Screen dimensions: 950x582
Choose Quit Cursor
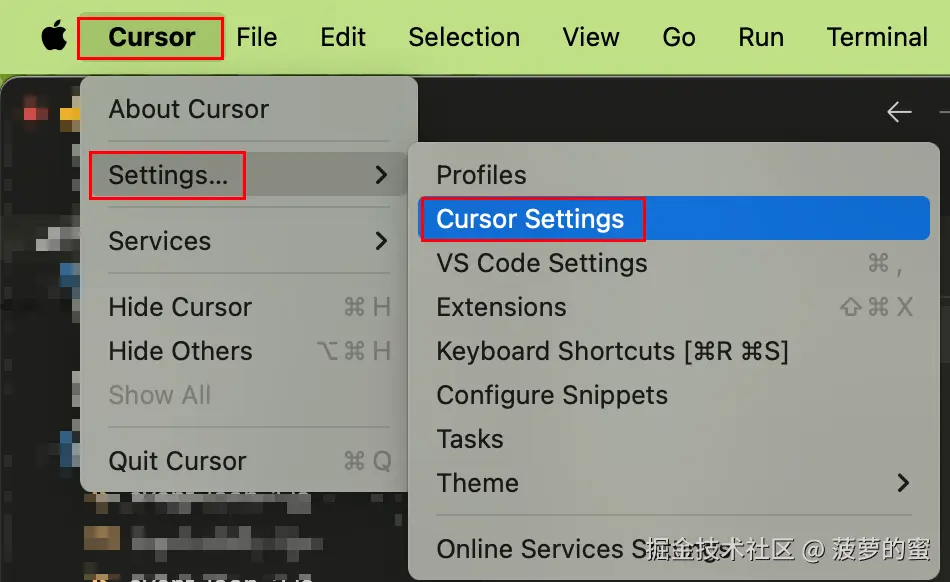177,461
